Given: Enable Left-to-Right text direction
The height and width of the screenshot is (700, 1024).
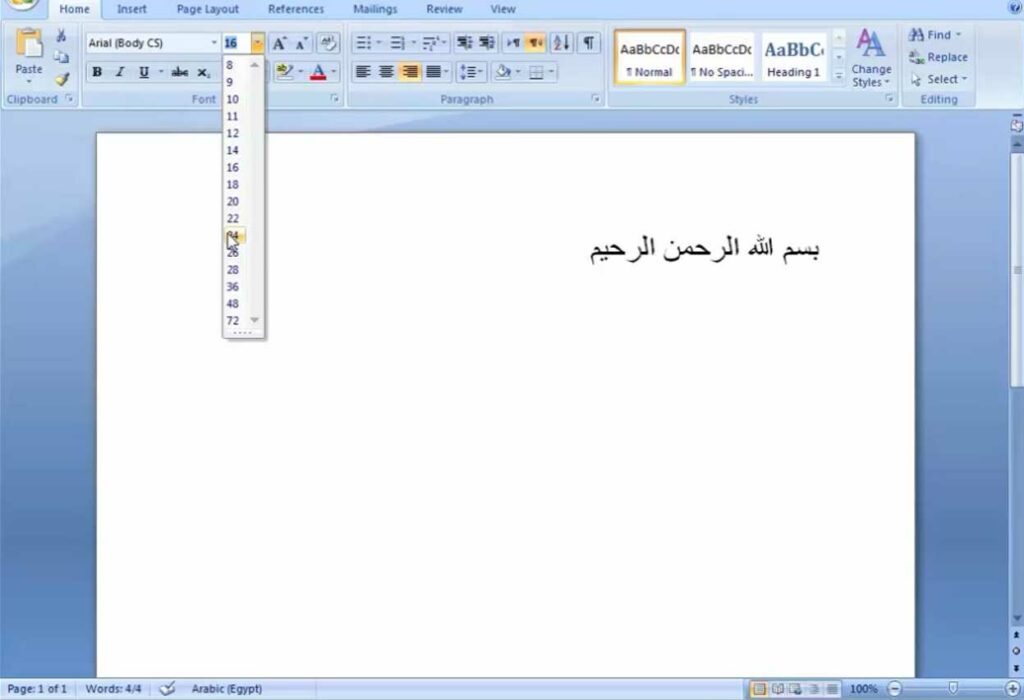Looking at the screenshot, I should (513, 43).
